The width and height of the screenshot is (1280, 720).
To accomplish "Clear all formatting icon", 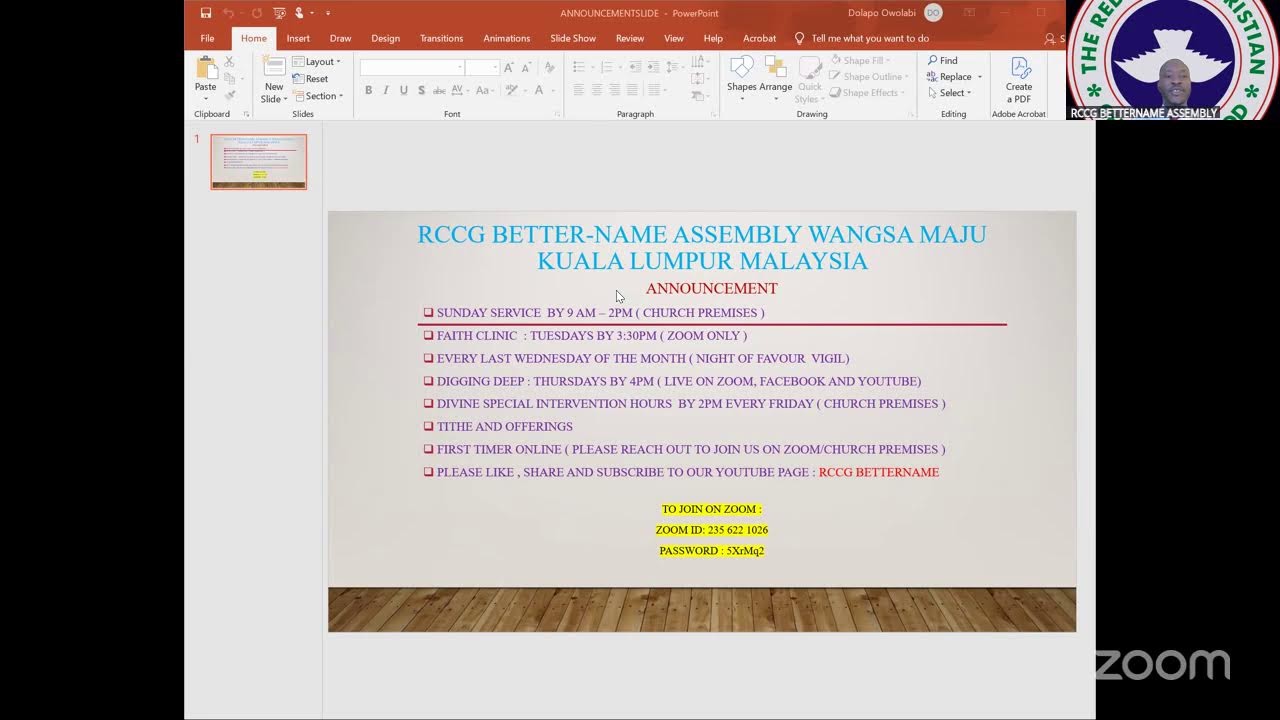I will point(549,68).
